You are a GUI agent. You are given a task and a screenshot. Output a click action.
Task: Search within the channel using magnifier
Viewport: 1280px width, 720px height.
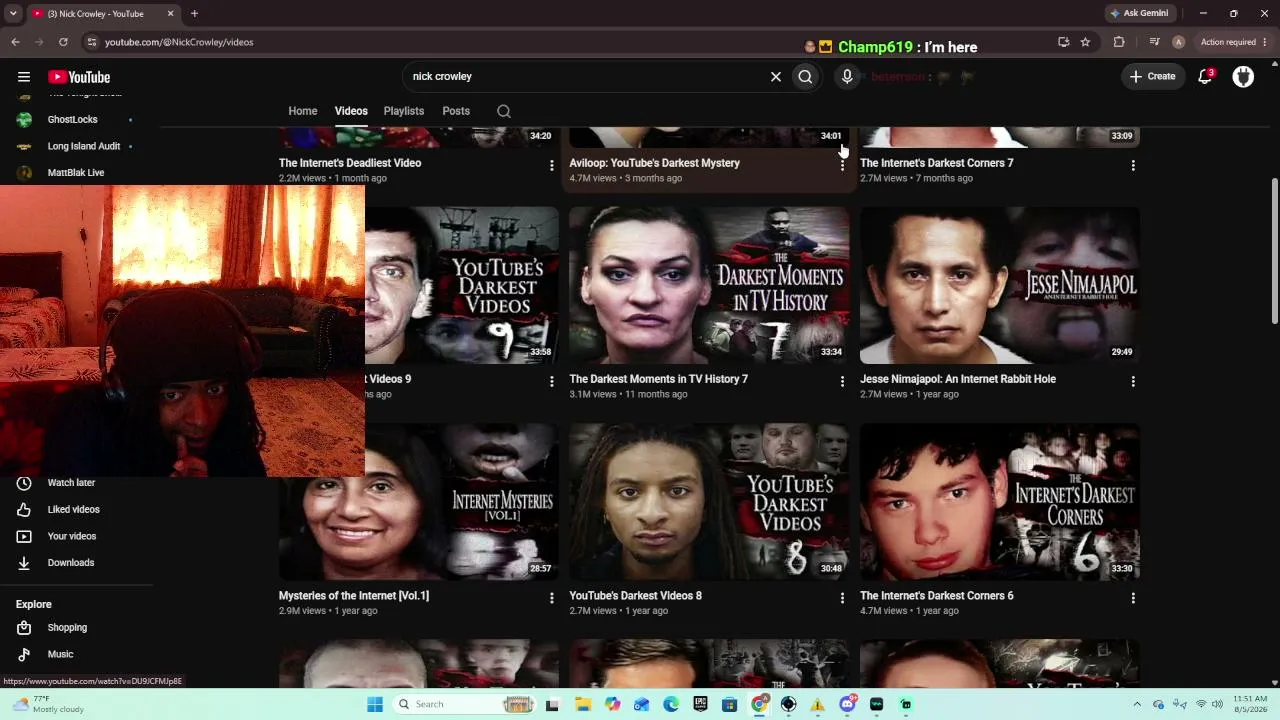(x=504, y=111)
